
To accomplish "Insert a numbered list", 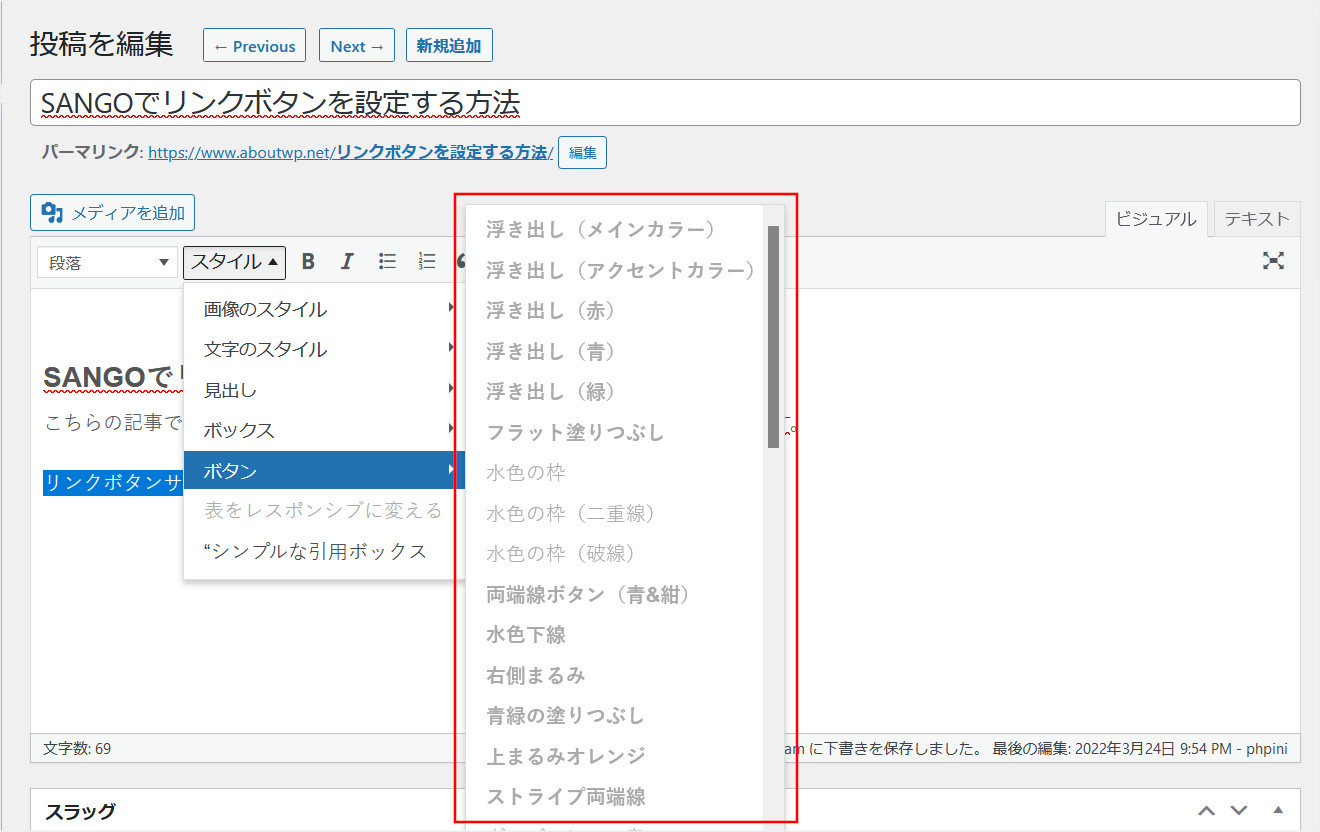I will point(427,262).
